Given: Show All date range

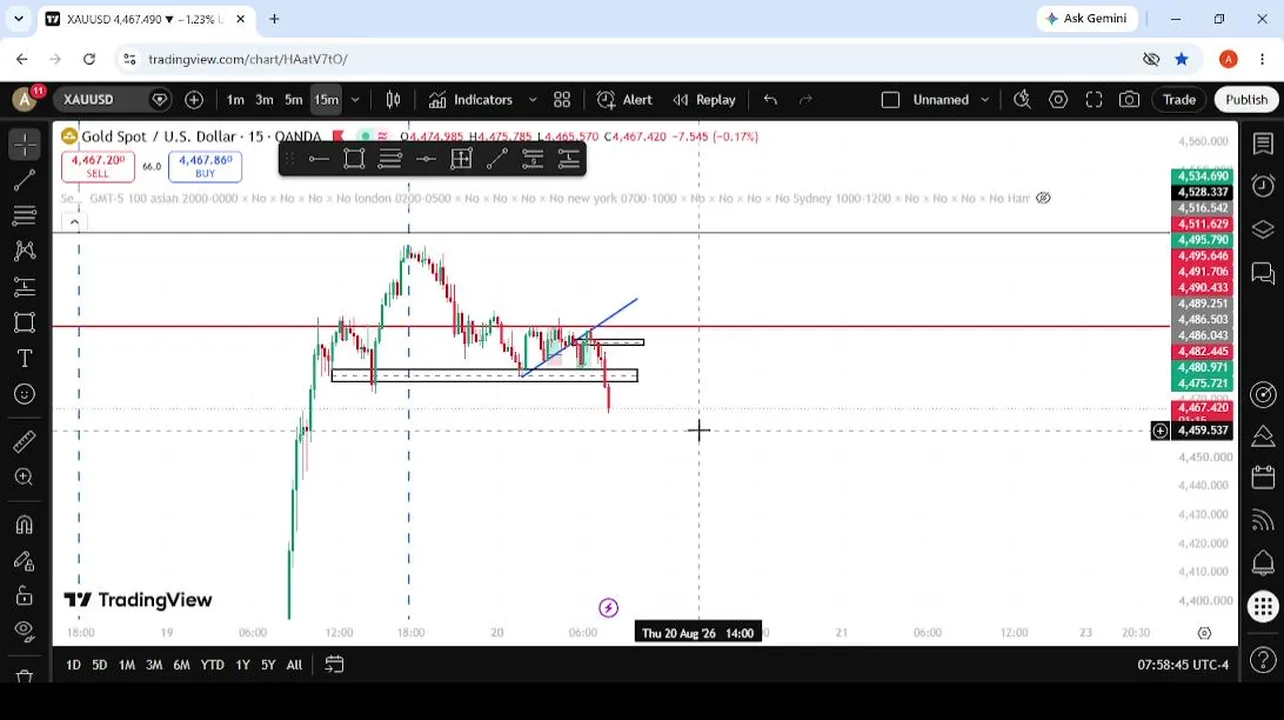Looking at the screenshot, I should click(294, 664).
